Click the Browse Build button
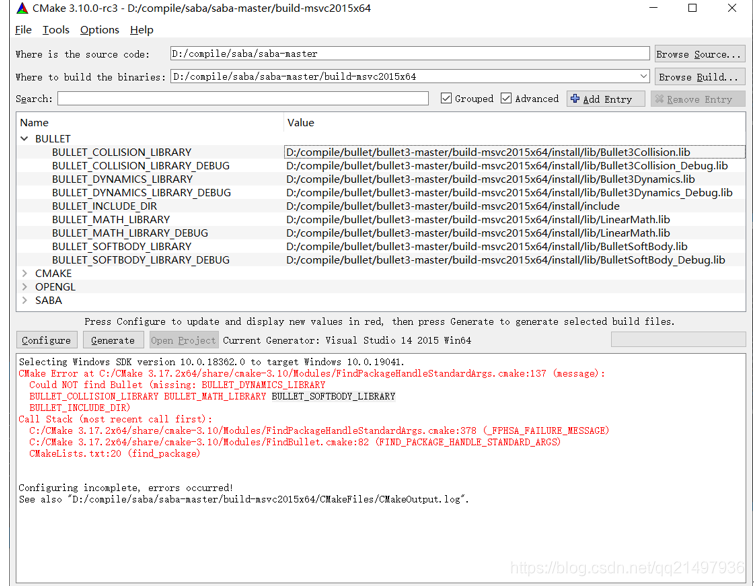 (x=699, y=77)
